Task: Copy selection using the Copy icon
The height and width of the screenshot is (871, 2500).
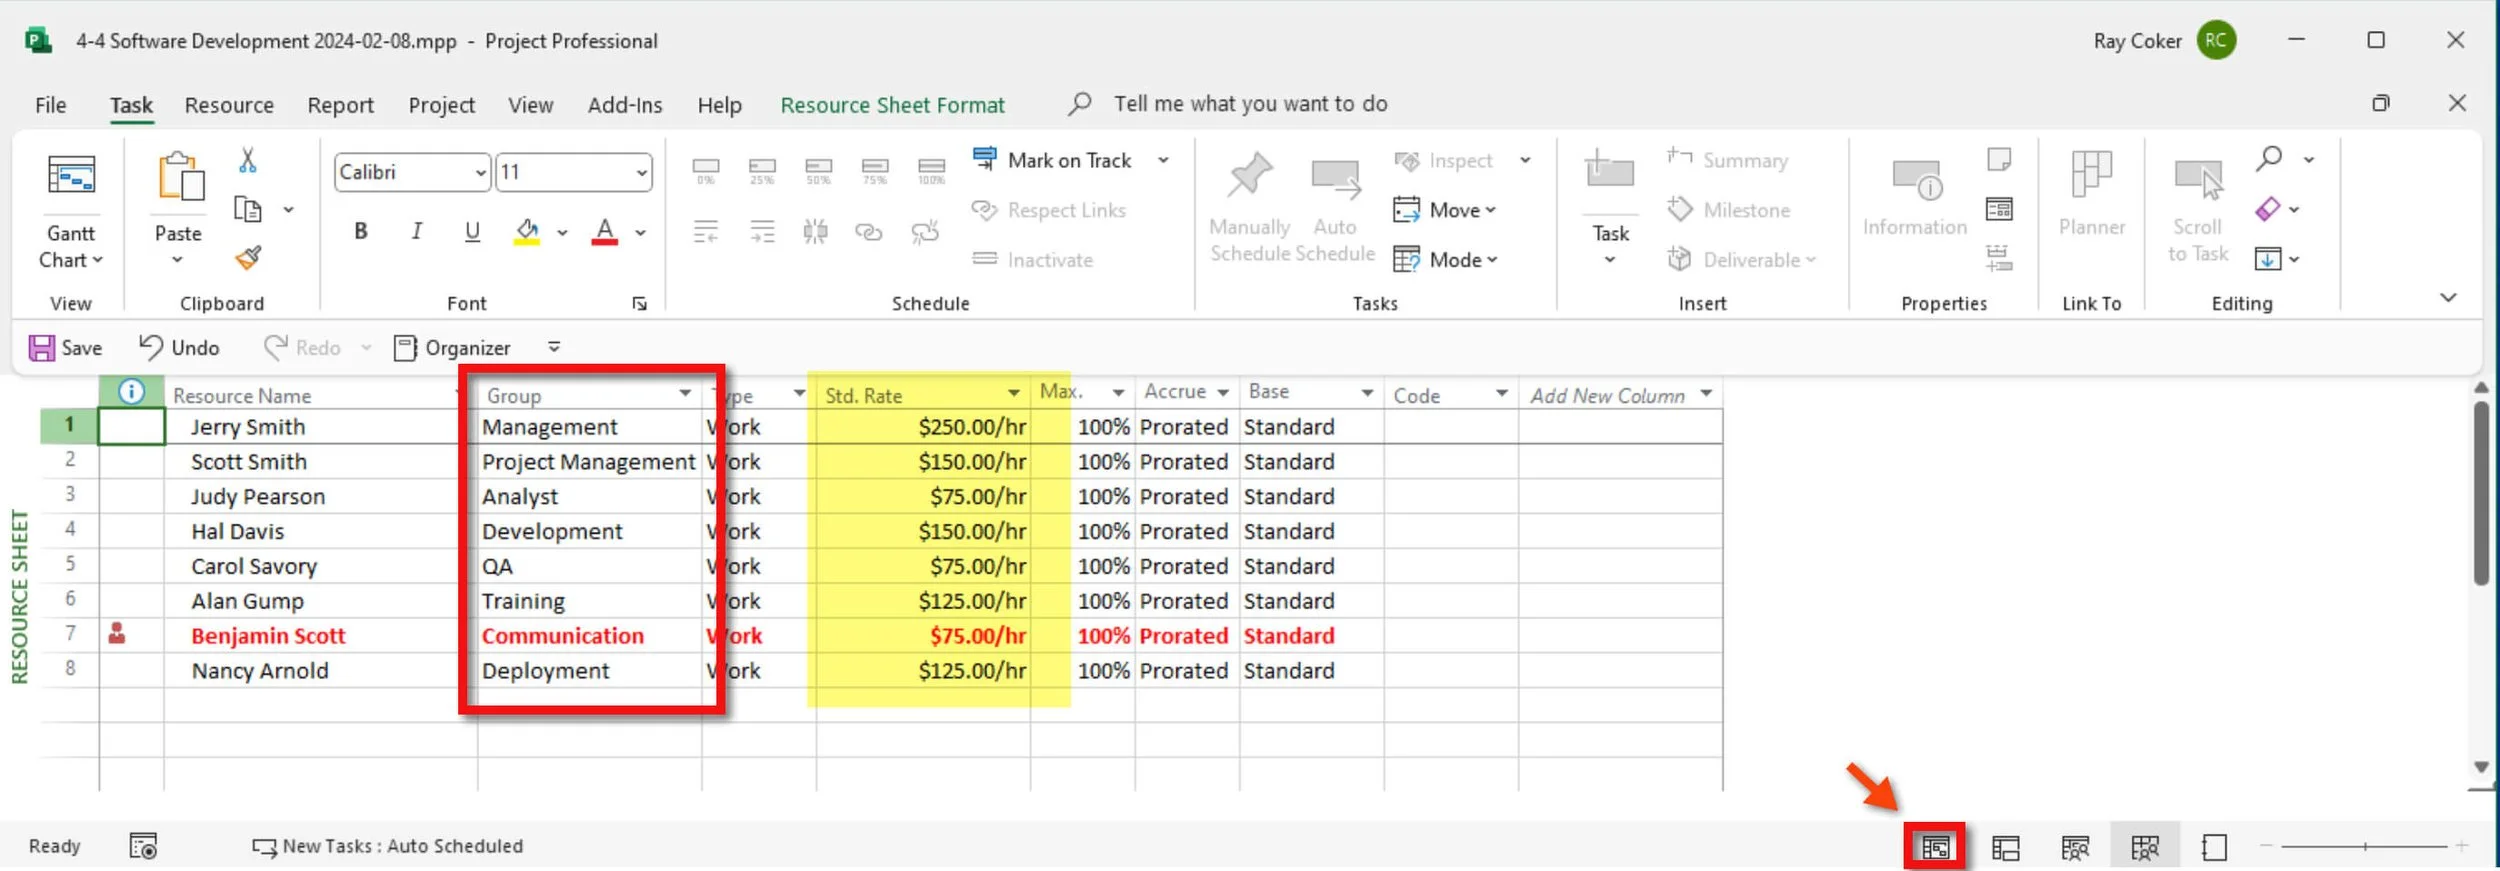Action: (x=248, y=209)
